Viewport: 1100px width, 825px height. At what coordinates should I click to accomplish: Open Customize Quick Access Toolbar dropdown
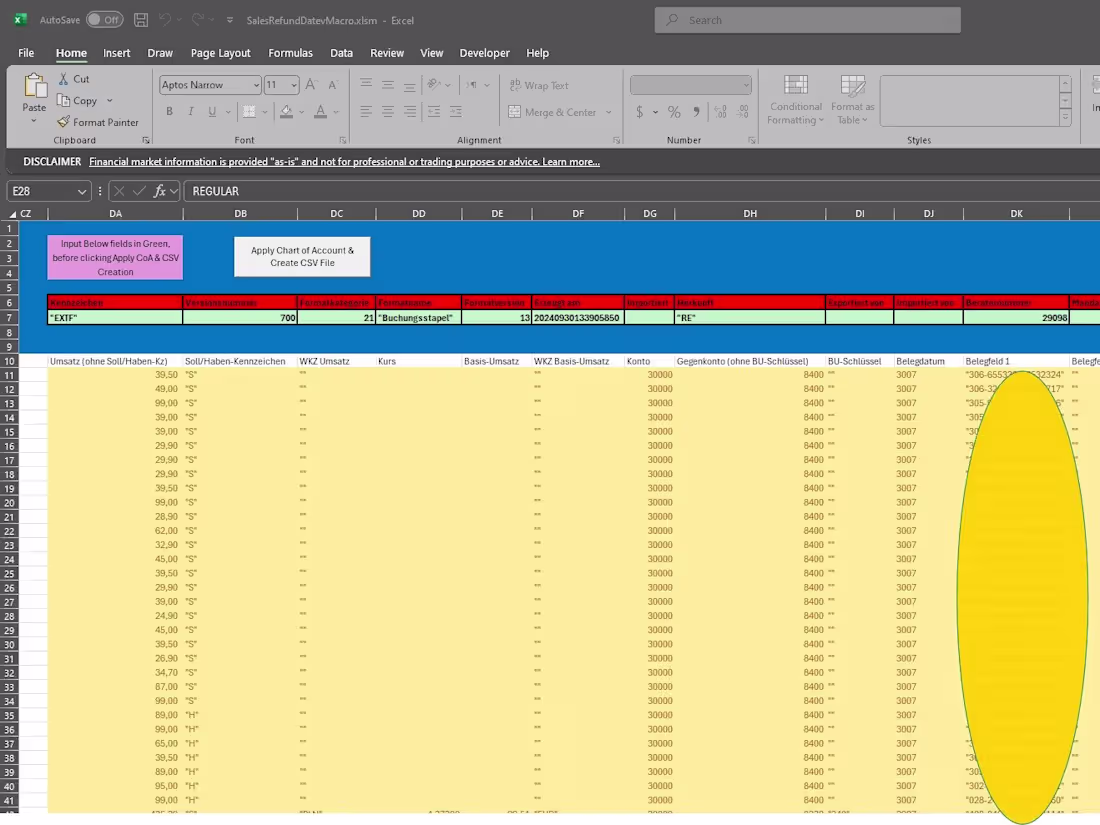(x=229, y=20)
